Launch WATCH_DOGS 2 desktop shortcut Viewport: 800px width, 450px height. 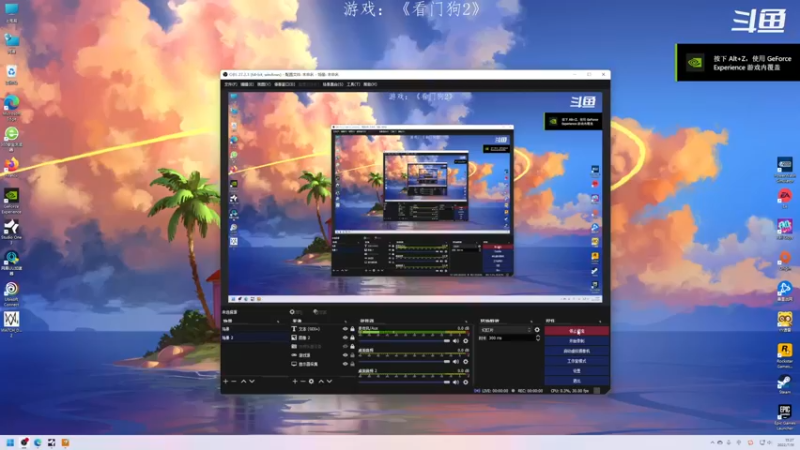pos(11,323)
